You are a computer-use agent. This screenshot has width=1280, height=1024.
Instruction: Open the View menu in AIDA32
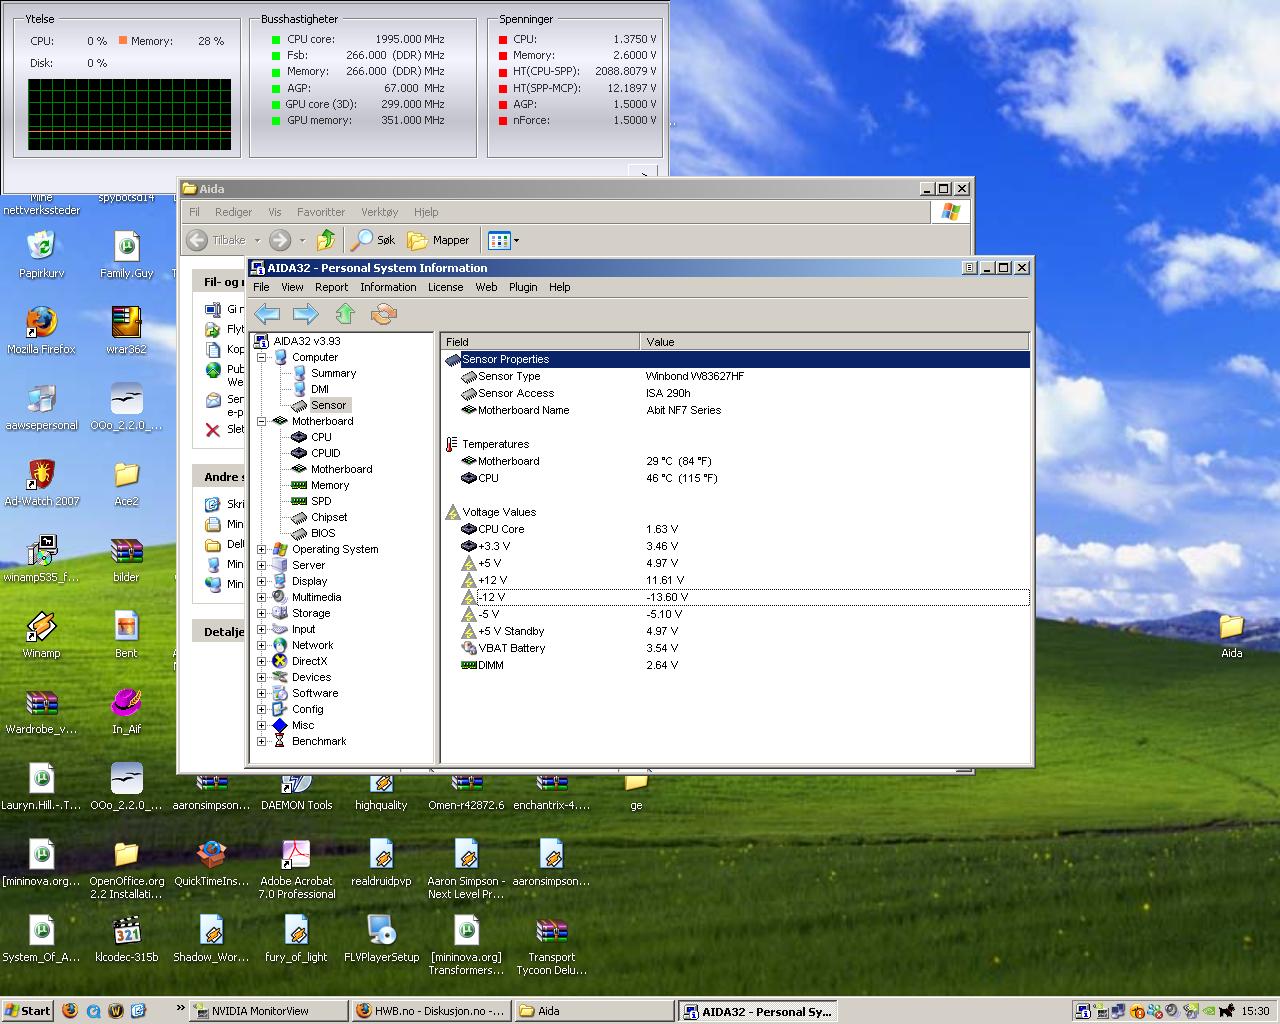(x=292, y=287)
